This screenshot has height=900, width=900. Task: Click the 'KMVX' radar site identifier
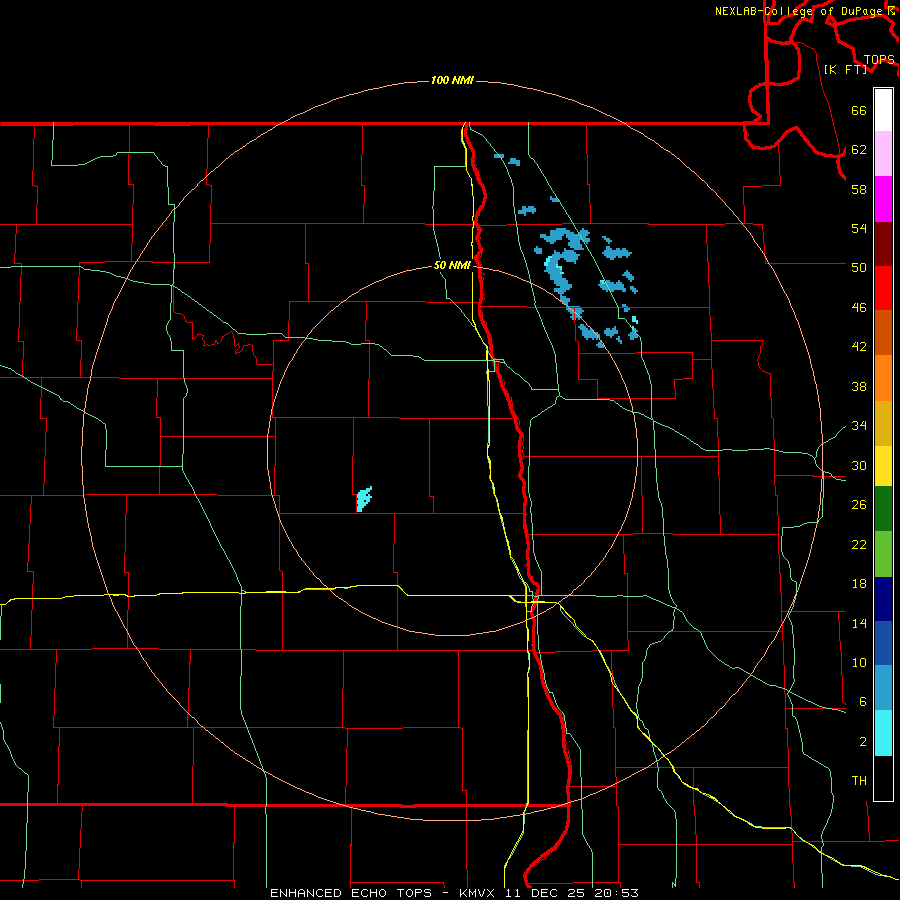click(476, 893)
